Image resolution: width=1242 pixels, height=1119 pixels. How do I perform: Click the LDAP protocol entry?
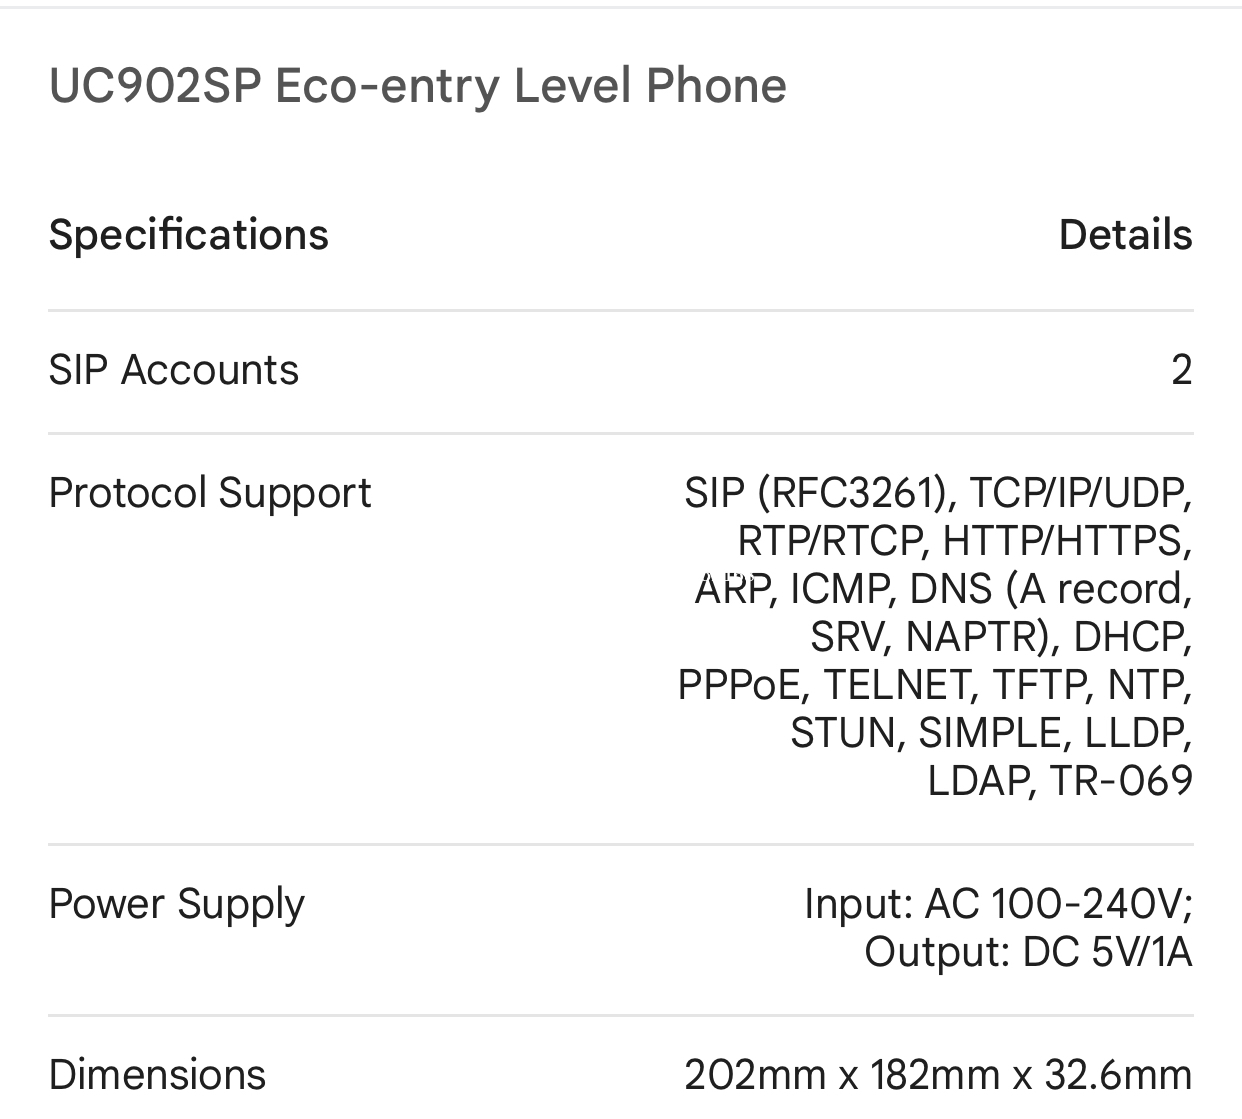pyautogui.click(x=979, y=781)
